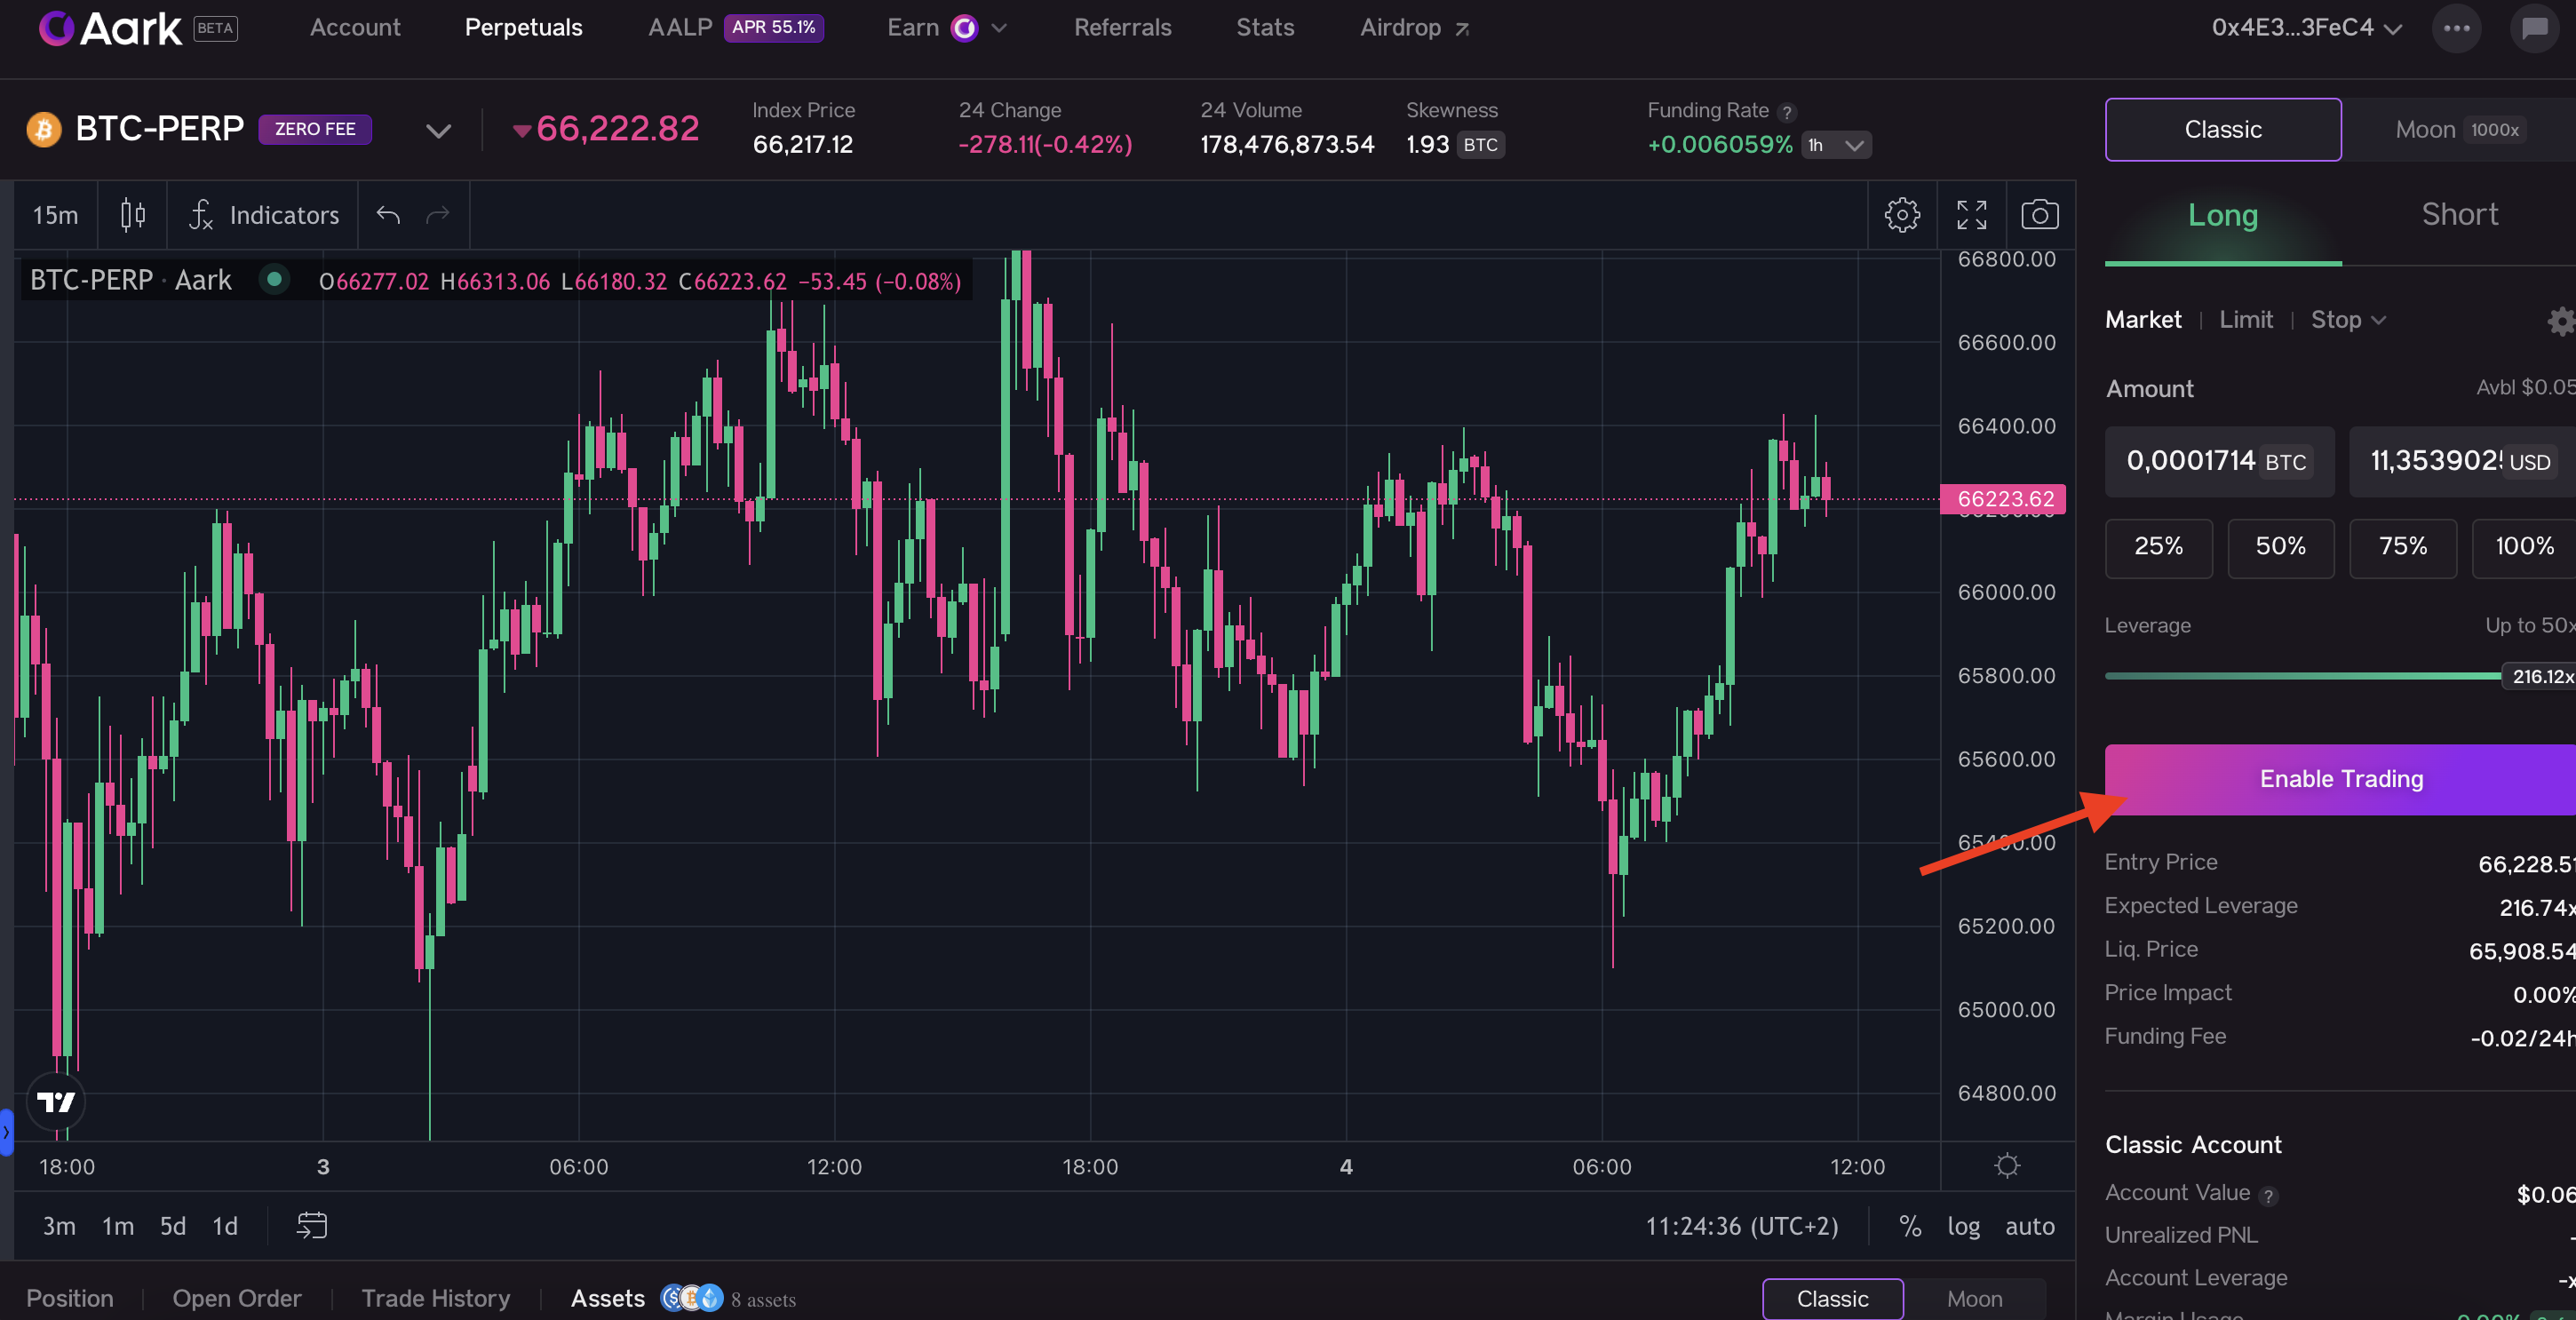The image size is (2576, 1320).
Task: Set amount to 100%
Action: coord(2524,547)
